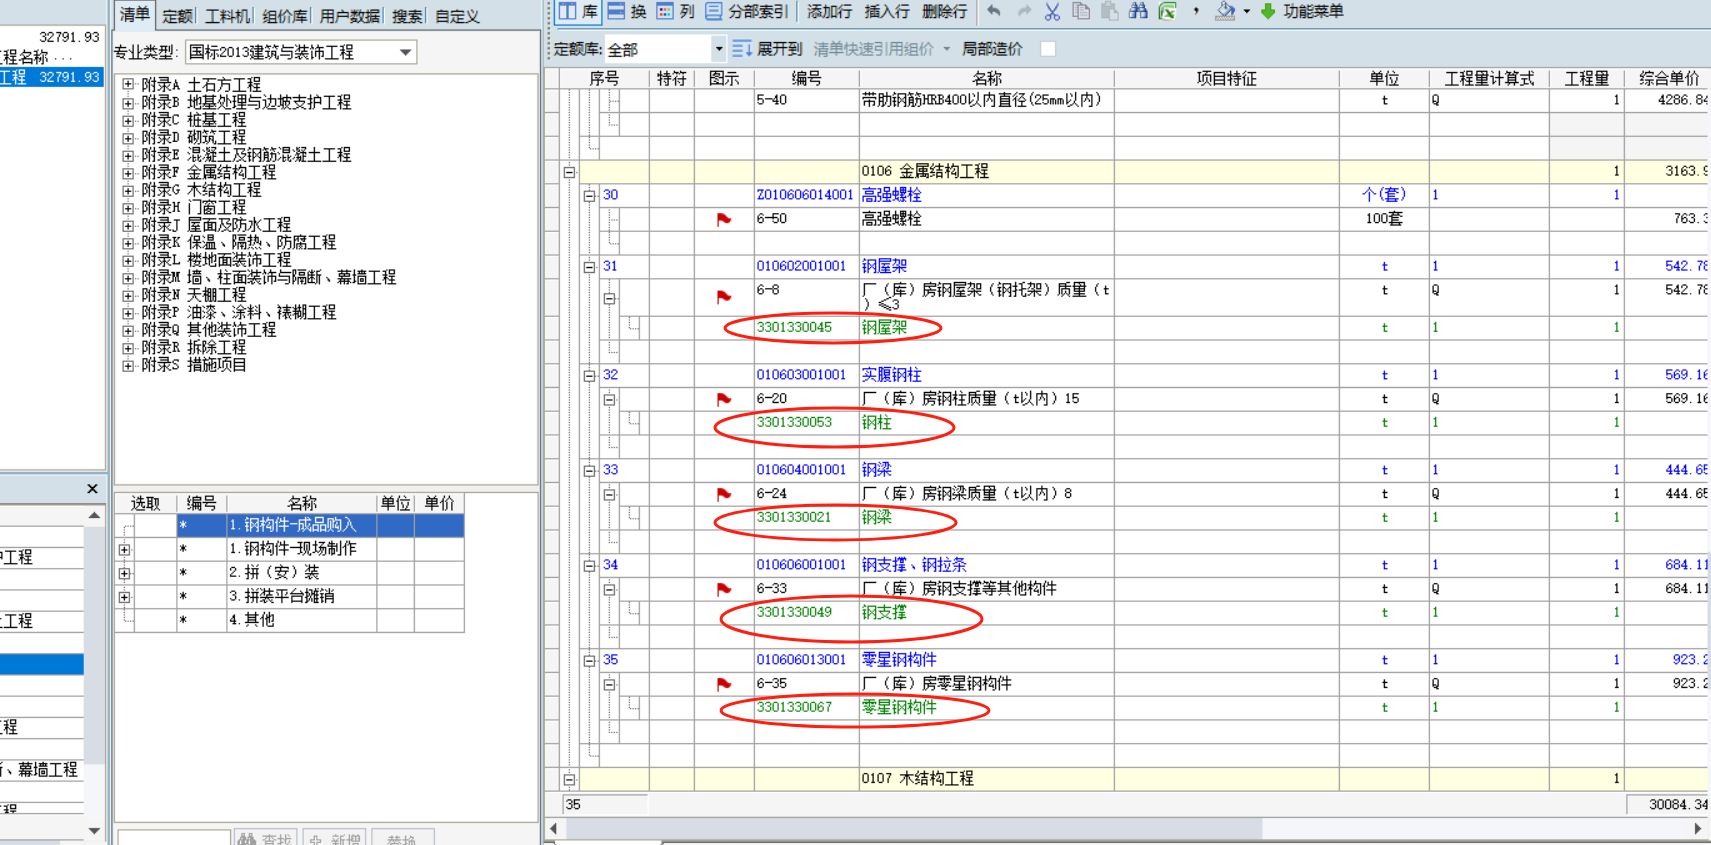
Task: Open the 专业类型 dropdown
Action: coord(405,52)
